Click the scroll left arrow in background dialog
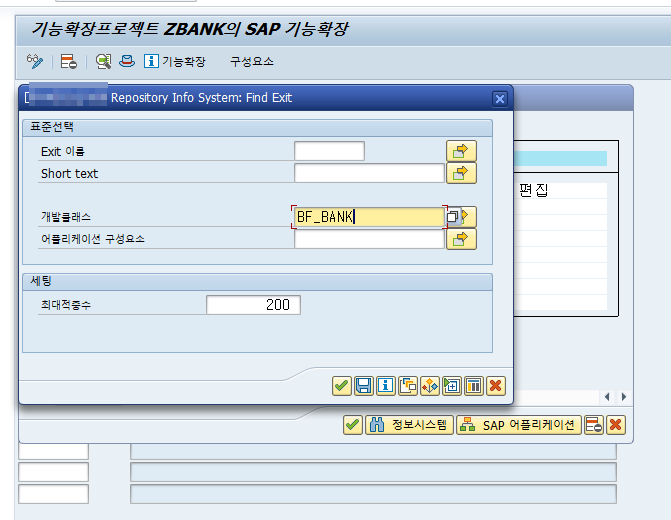 [x=607, y=397]
